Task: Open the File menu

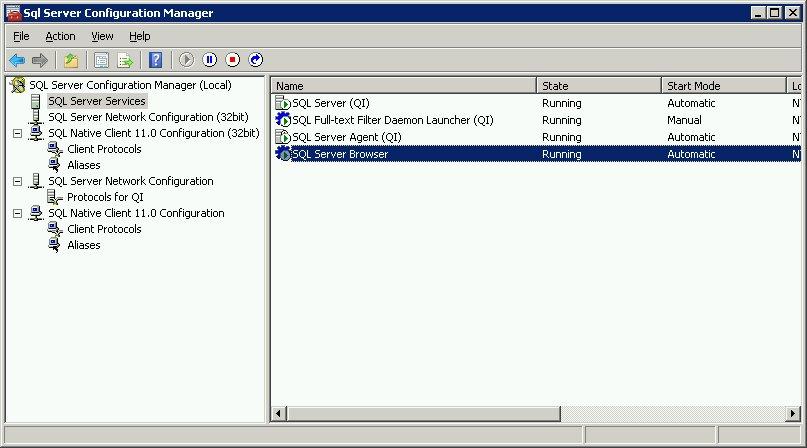Action: (21, 36)
